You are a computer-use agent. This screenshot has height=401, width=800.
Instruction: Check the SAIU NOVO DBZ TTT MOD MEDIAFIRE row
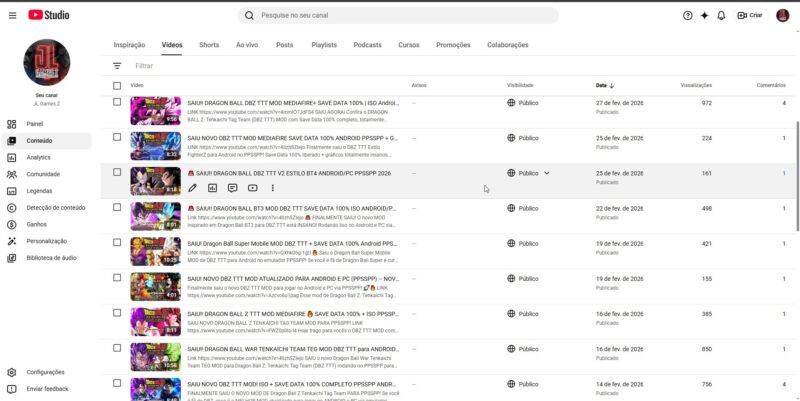(117, 137)
